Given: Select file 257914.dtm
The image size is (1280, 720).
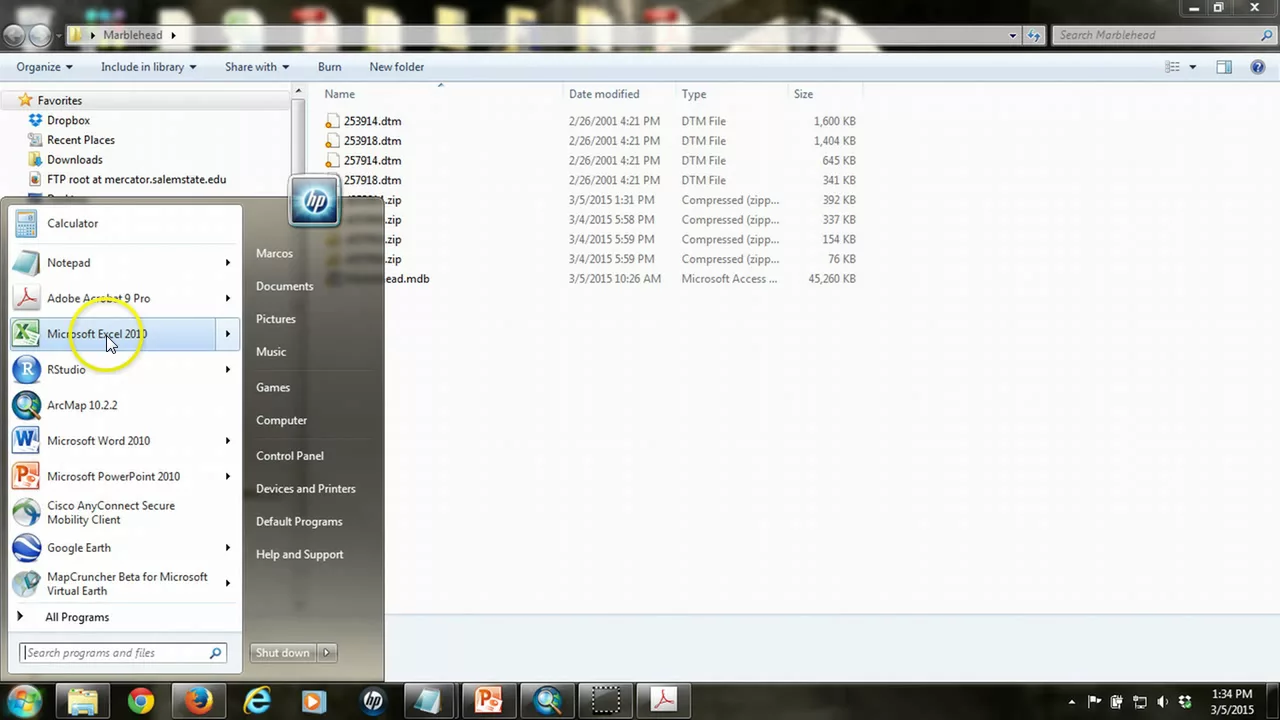Looking at the screenshot, I should coord(372,160).
